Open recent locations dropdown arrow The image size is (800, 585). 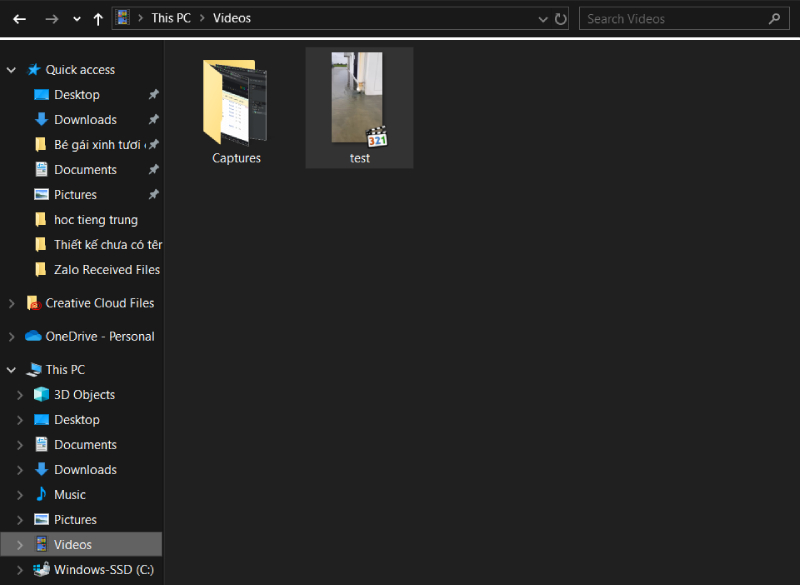coord(77,19)
